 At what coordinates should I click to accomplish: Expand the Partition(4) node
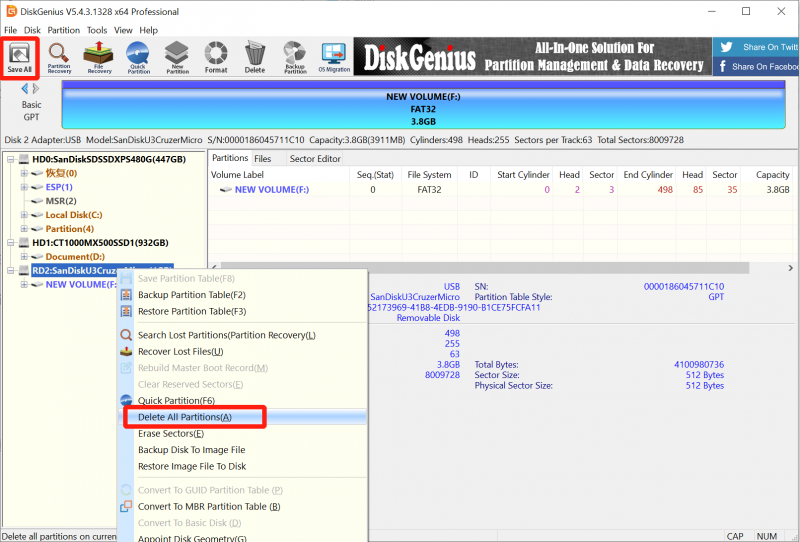[24, 229]
